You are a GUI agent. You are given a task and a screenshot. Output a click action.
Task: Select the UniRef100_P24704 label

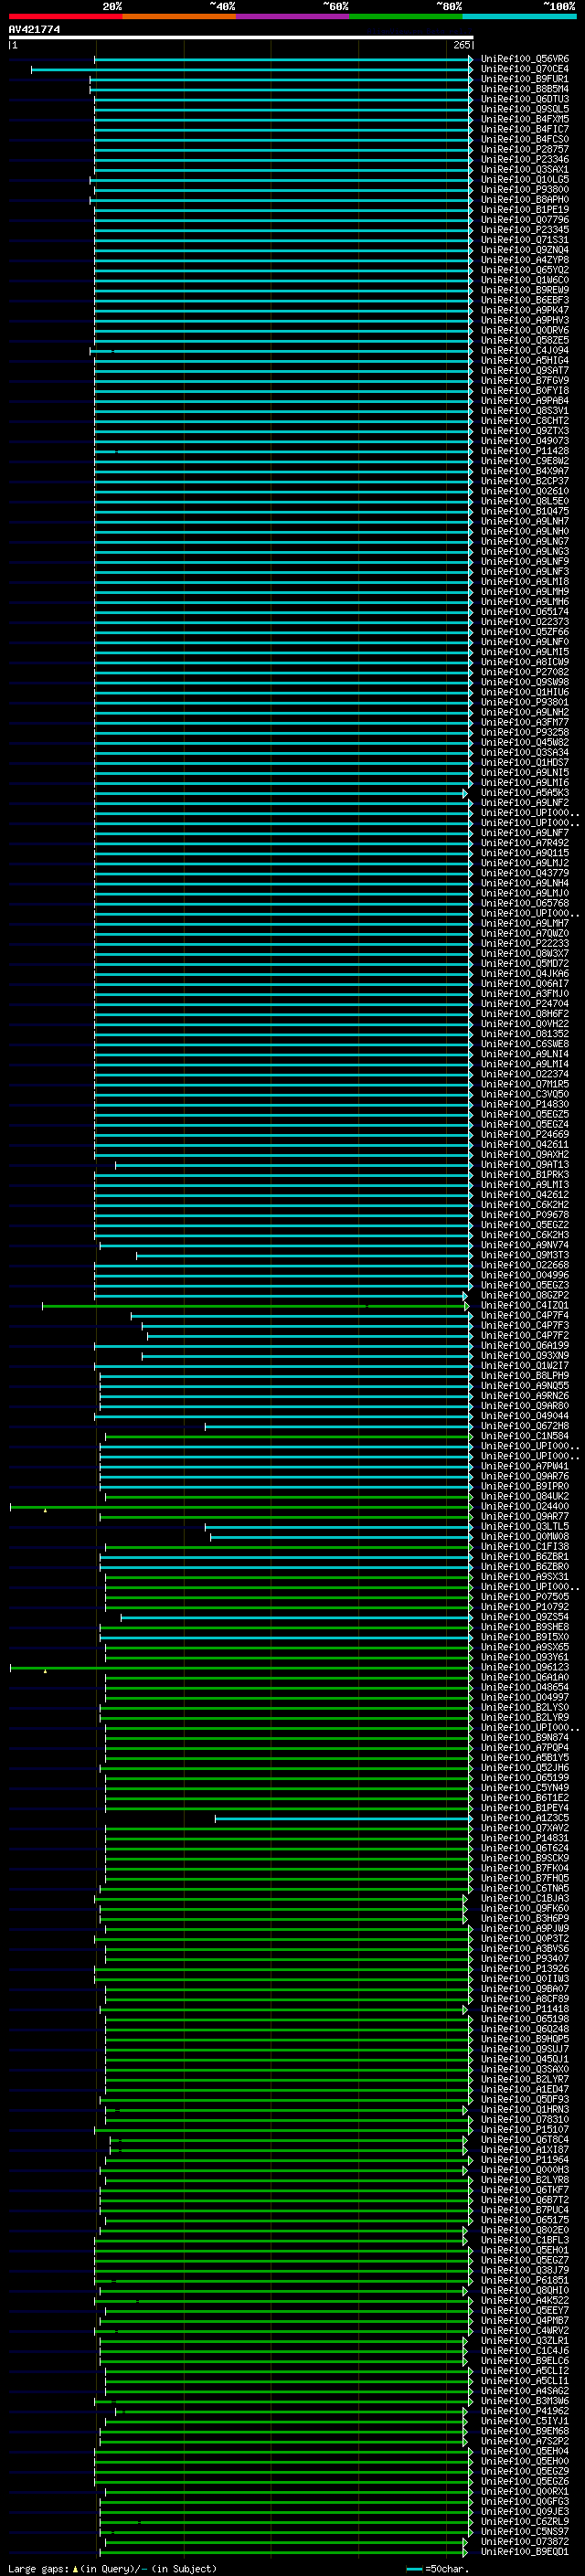(524, 1004)
